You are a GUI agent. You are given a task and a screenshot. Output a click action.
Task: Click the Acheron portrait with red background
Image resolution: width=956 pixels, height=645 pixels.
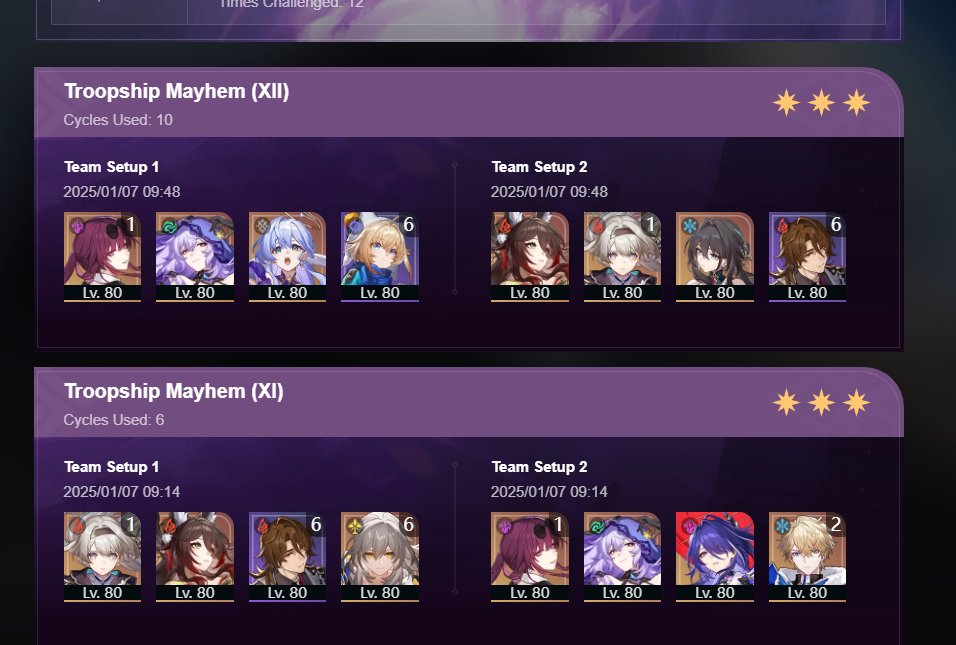click(715, 557)
